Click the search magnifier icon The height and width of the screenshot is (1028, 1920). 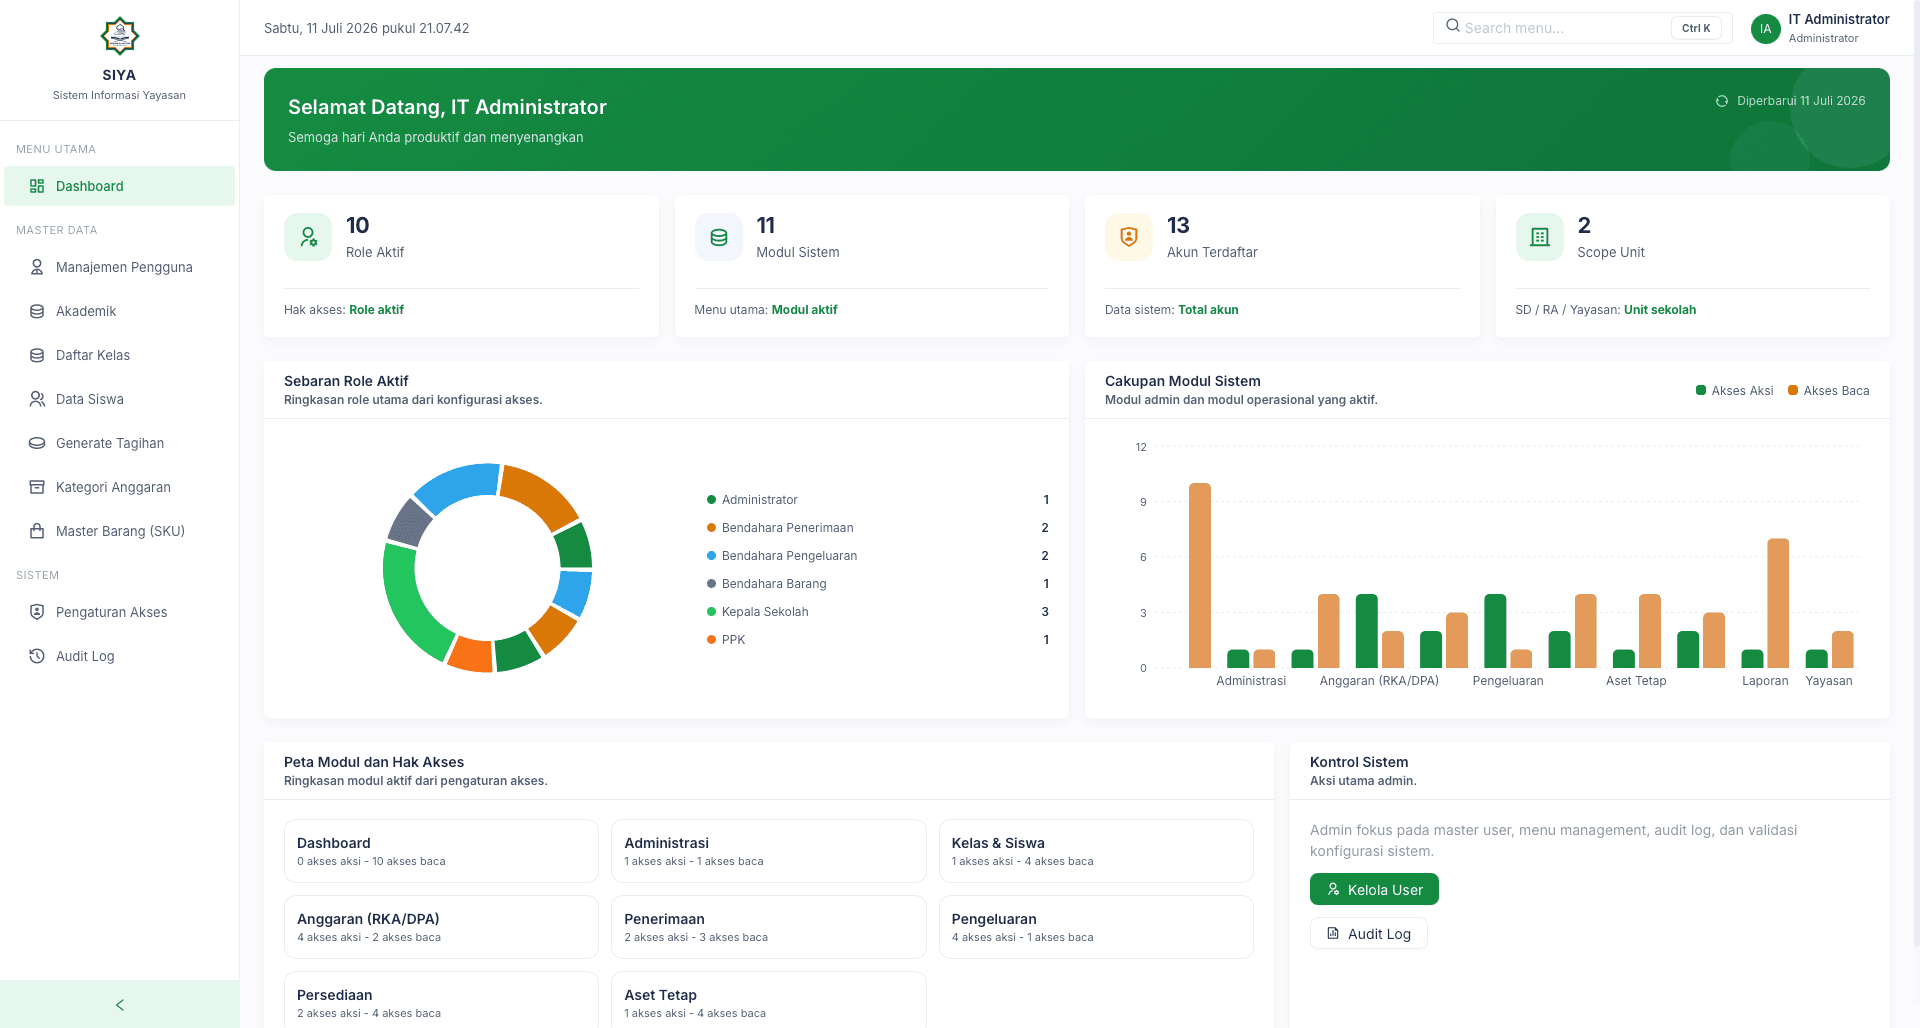pos(1453,26)
